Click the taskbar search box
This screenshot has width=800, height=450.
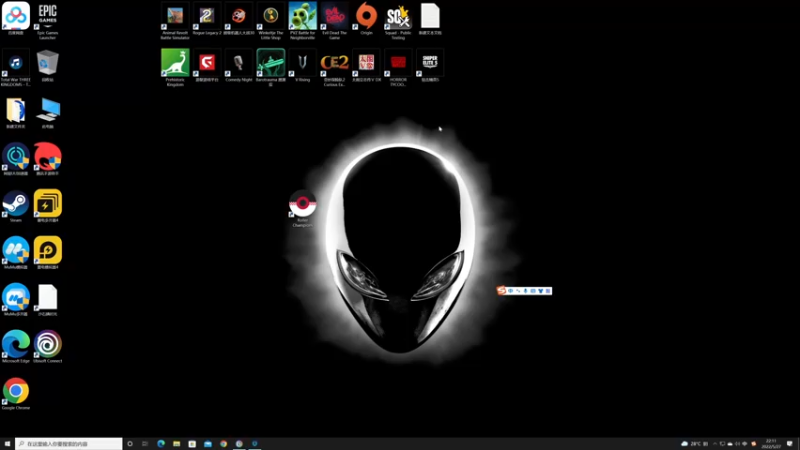pos(69,444)
